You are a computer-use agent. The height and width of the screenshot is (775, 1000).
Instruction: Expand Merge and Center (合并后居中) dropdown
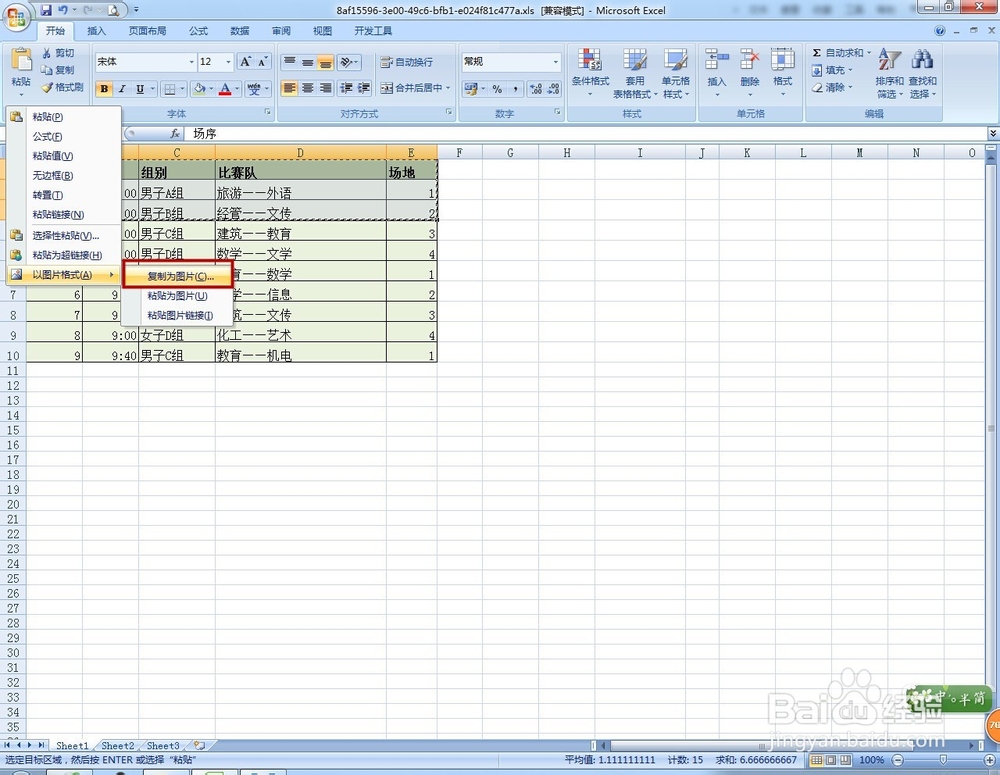[x=448, y=88]
